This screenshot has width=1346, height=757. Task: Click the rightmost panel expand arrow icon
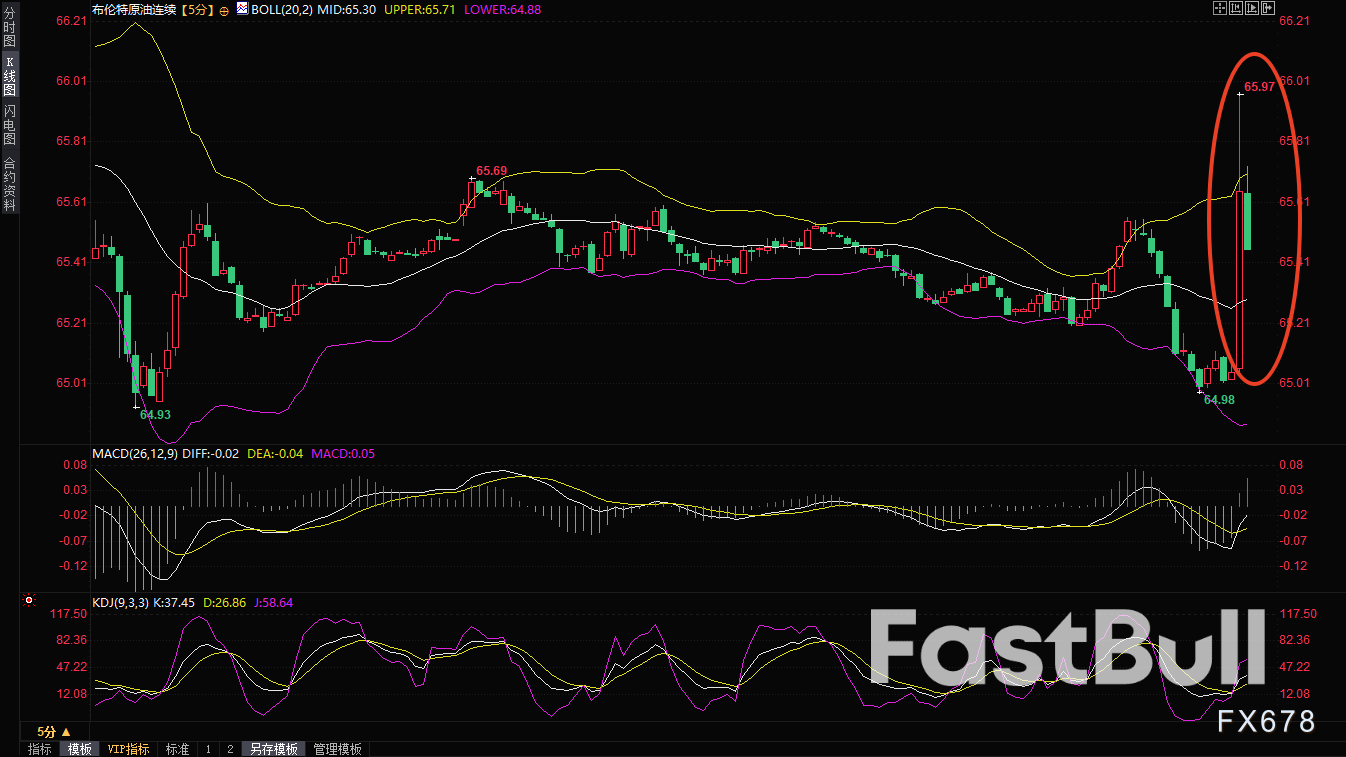point(1269,8)
